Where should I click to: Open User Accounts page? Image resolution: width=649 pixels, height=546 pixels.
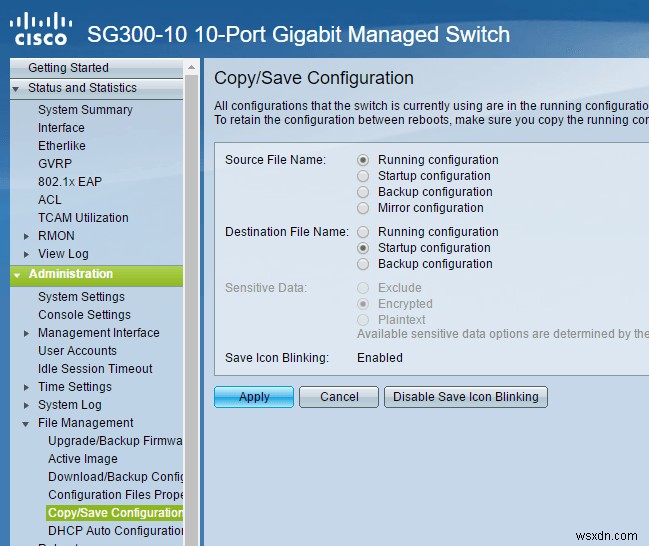click(77, 351)
